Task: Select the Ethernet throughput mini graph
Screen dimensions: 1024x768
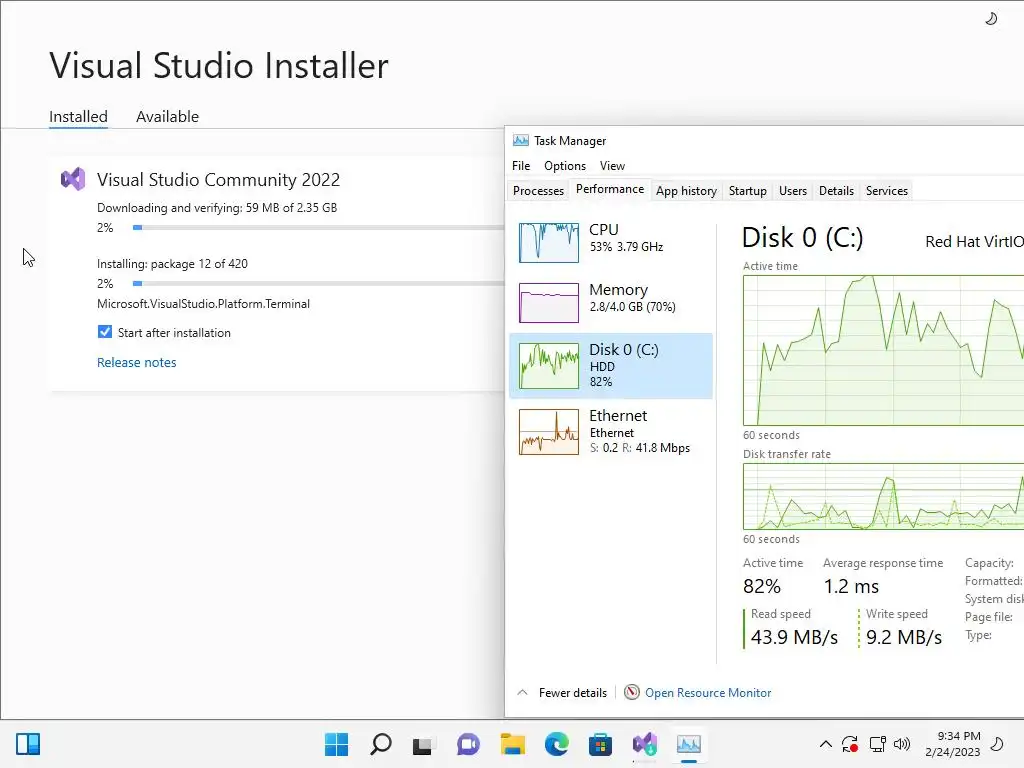Action: [x=549, y=432]
